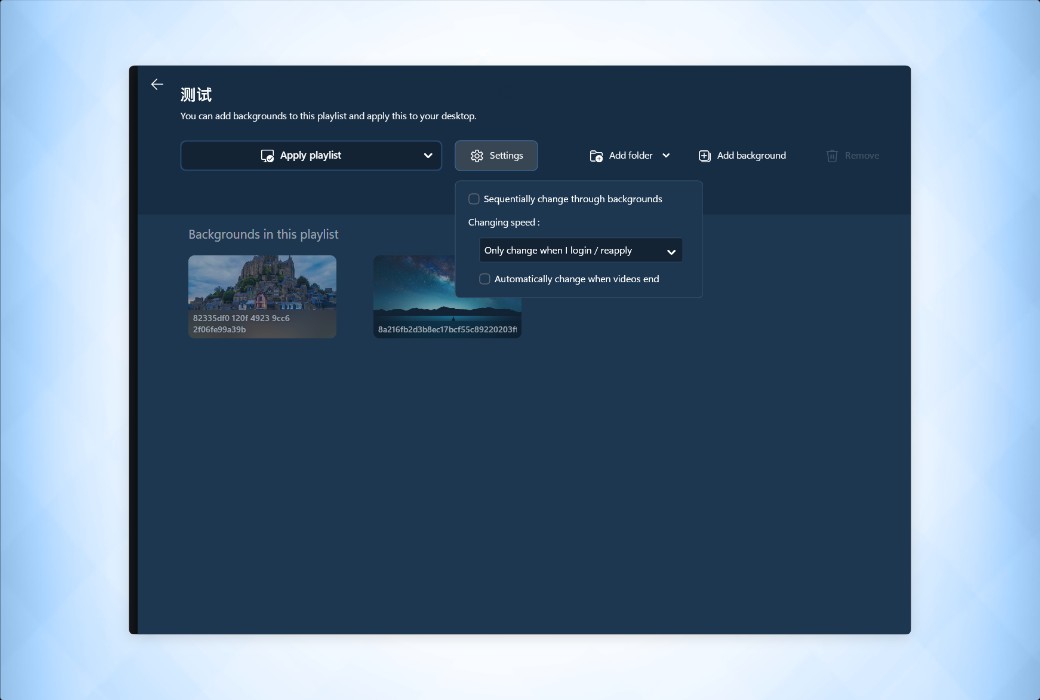Open the Changing speed dropdown

(x=580, y=250)
